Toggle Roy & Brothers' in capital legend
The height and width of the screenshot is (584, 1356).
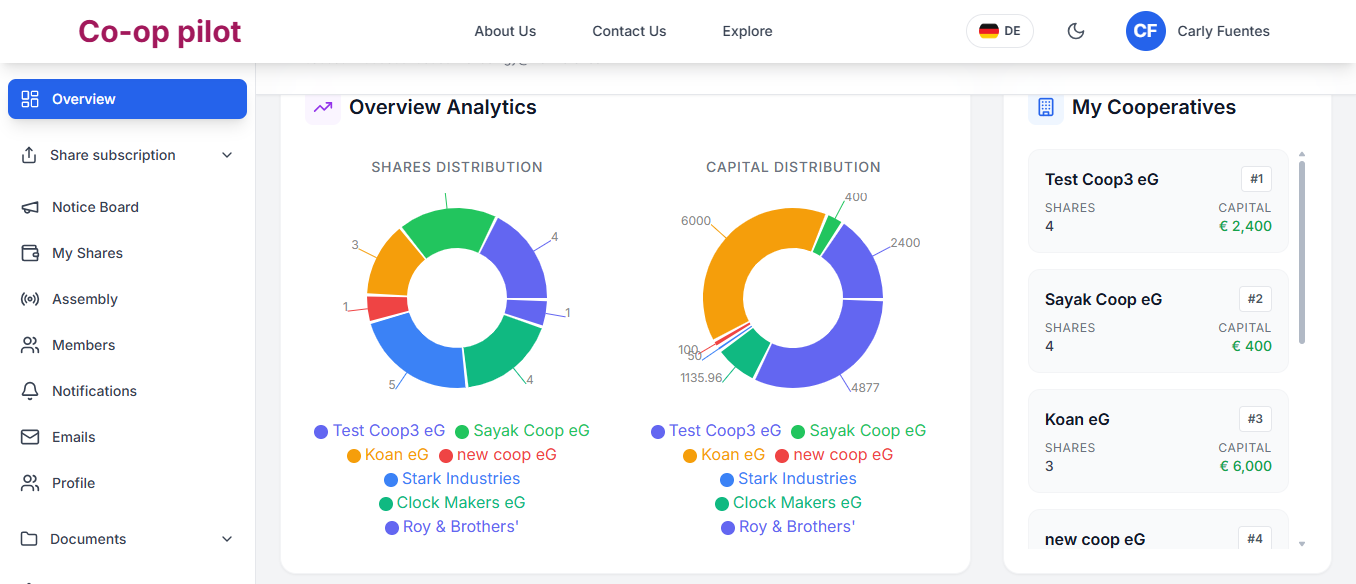coord(788,527)
